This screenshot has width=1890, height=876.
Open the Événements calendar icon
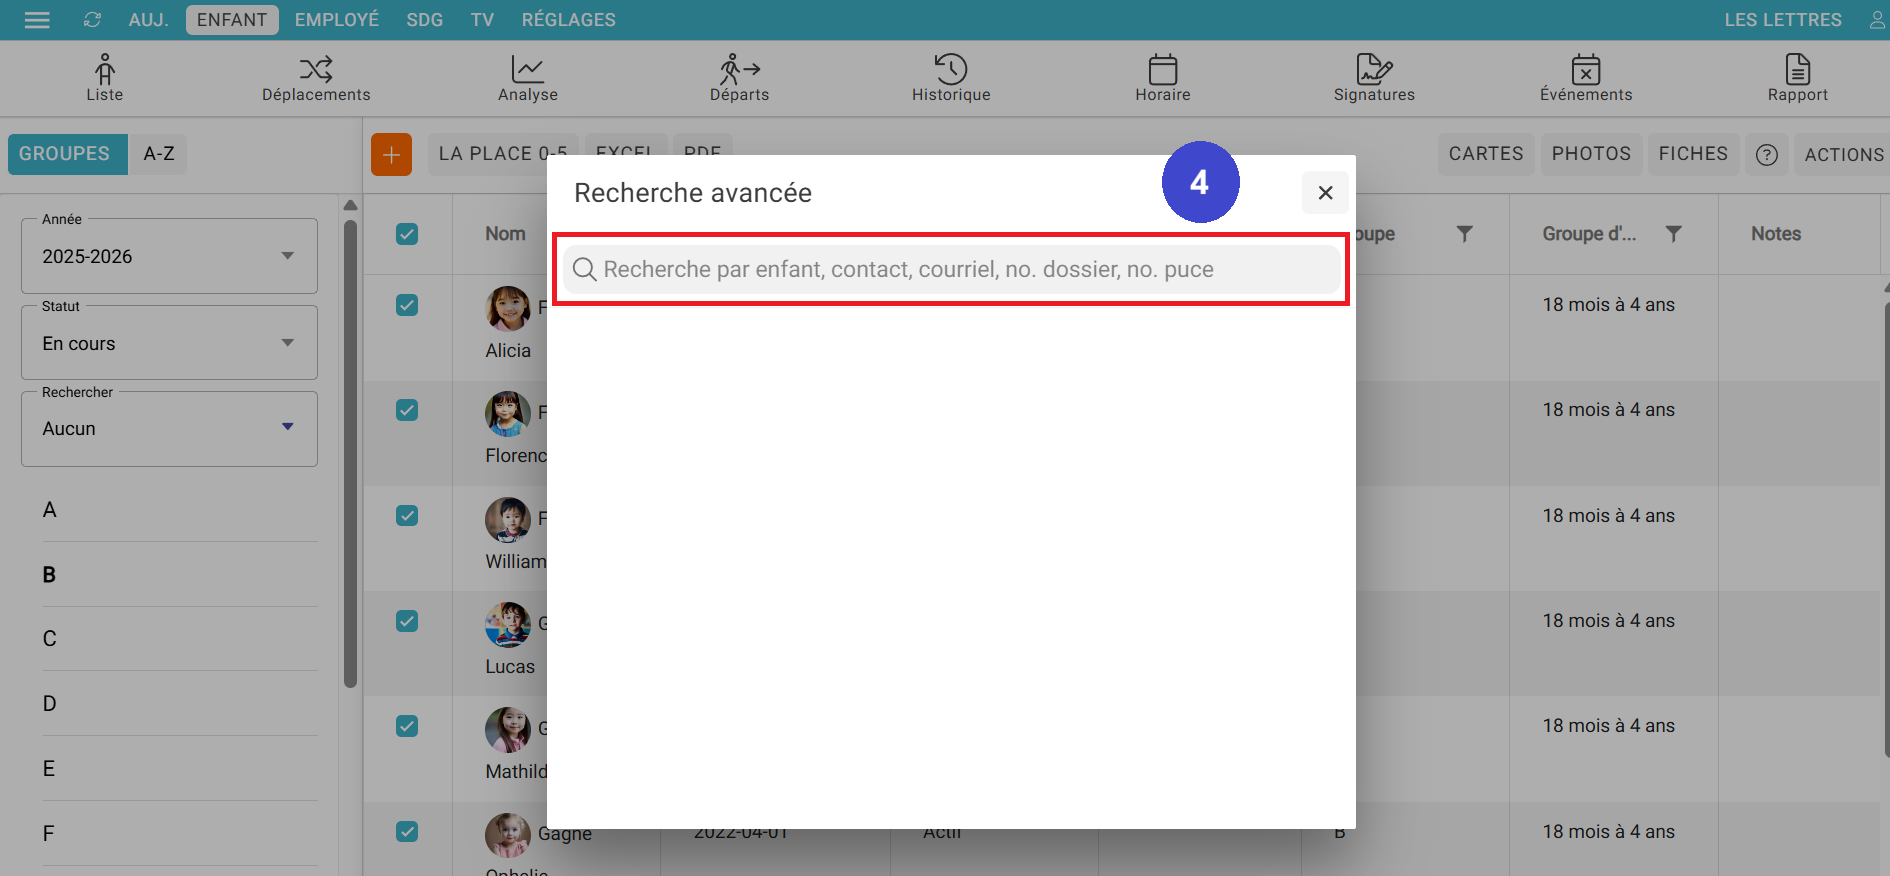pyautogui.click(x=1585, y=69)
